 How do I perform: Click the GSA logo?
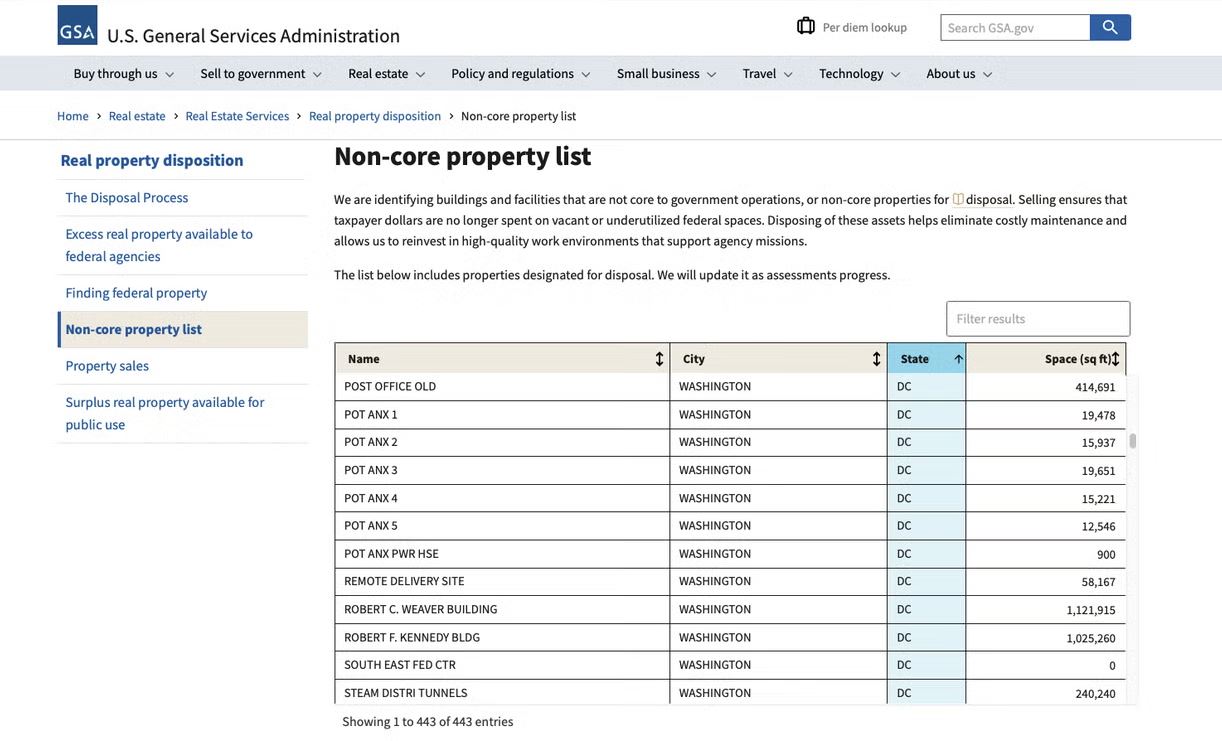pyautogui.click(x=77, y=25)
